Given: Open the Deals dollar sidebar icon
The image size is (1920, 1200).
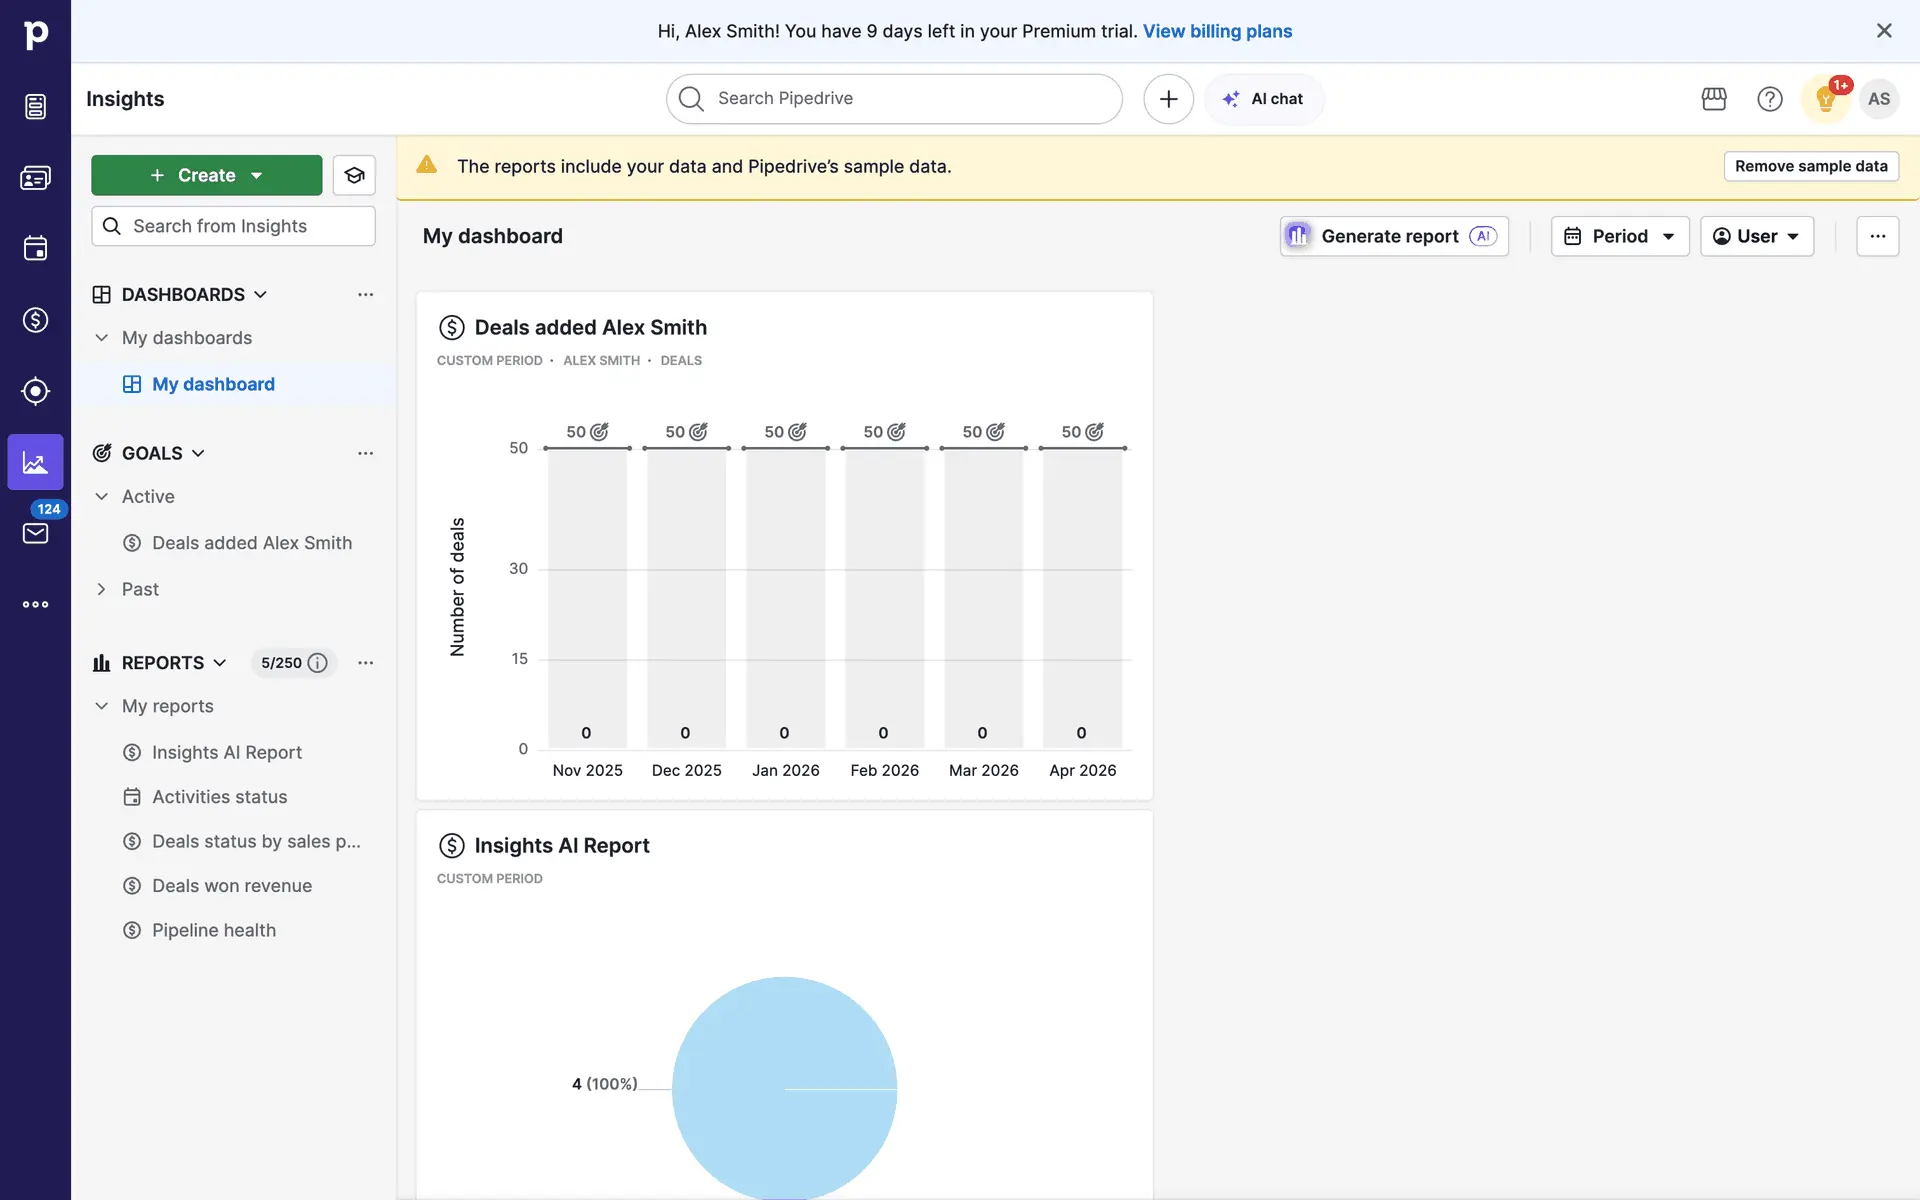Looking at the screenshot, I should pyautogui.click(x=35, y=320).
